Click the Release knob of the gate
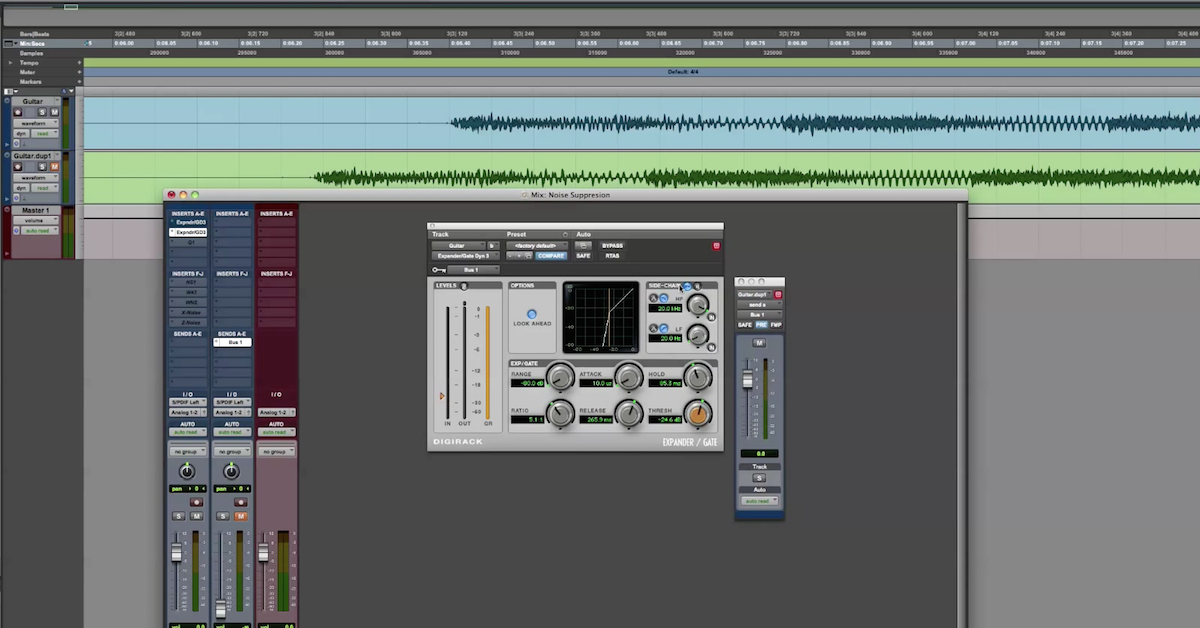 point(628,412)
